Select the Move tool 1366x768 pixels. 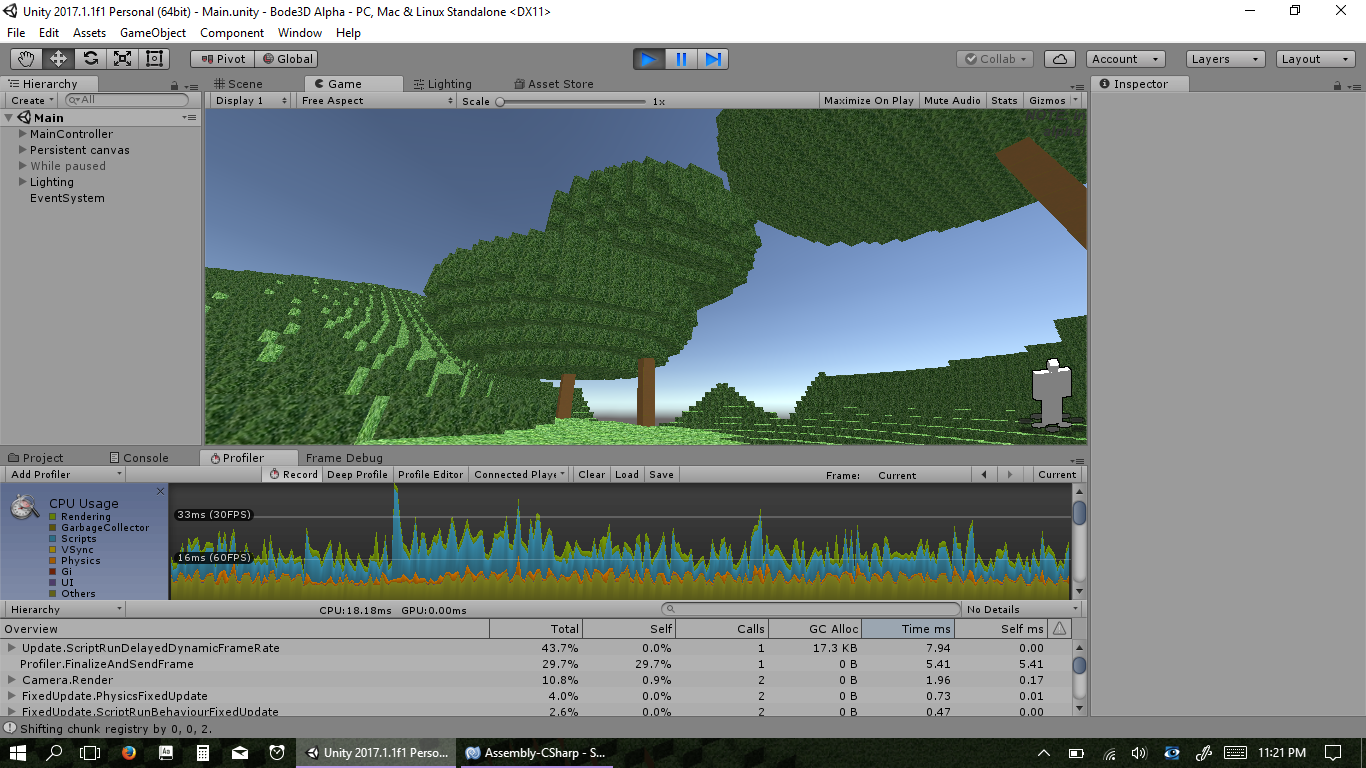click(x=59, y=59)
